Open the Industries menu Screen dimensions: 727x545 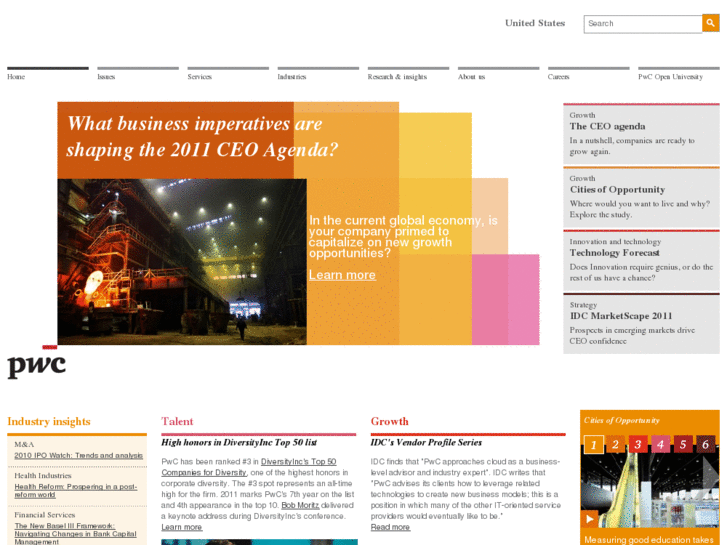tap(292, 77)
